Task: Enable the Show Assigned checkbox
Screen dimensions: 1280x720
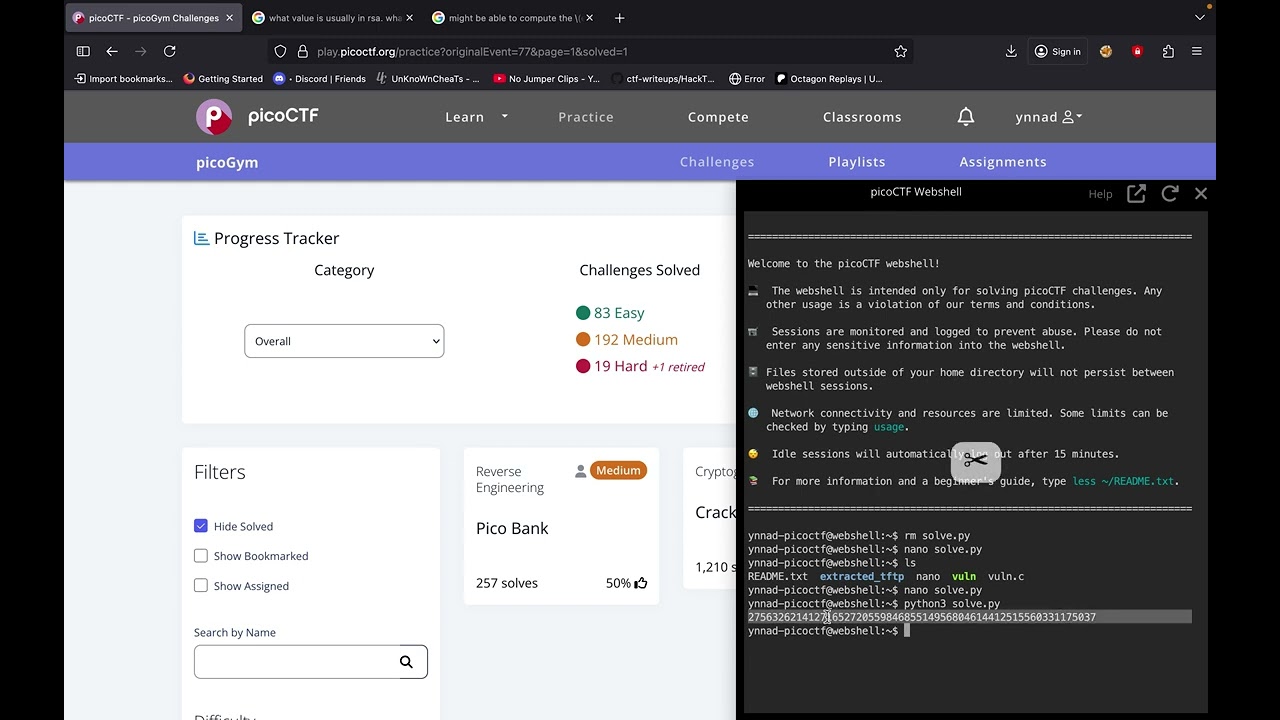Action: pos(201,586)
